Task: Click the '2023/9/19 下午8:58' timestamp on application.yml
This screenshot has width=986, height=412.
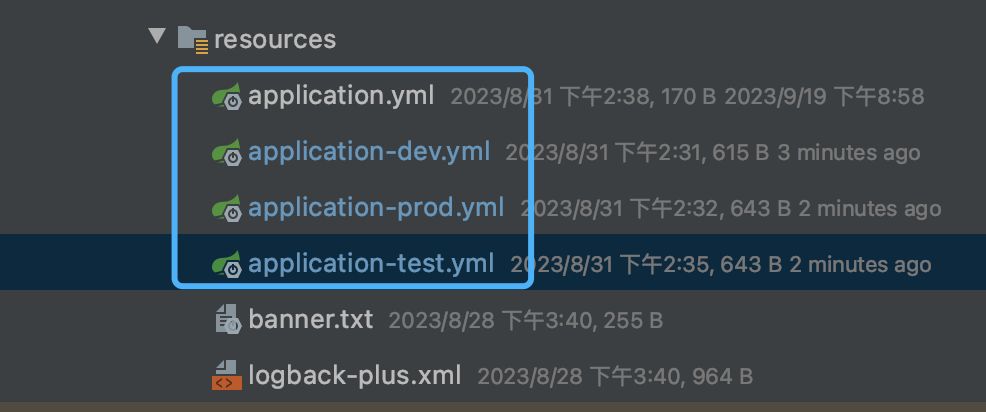Action: 824,97
